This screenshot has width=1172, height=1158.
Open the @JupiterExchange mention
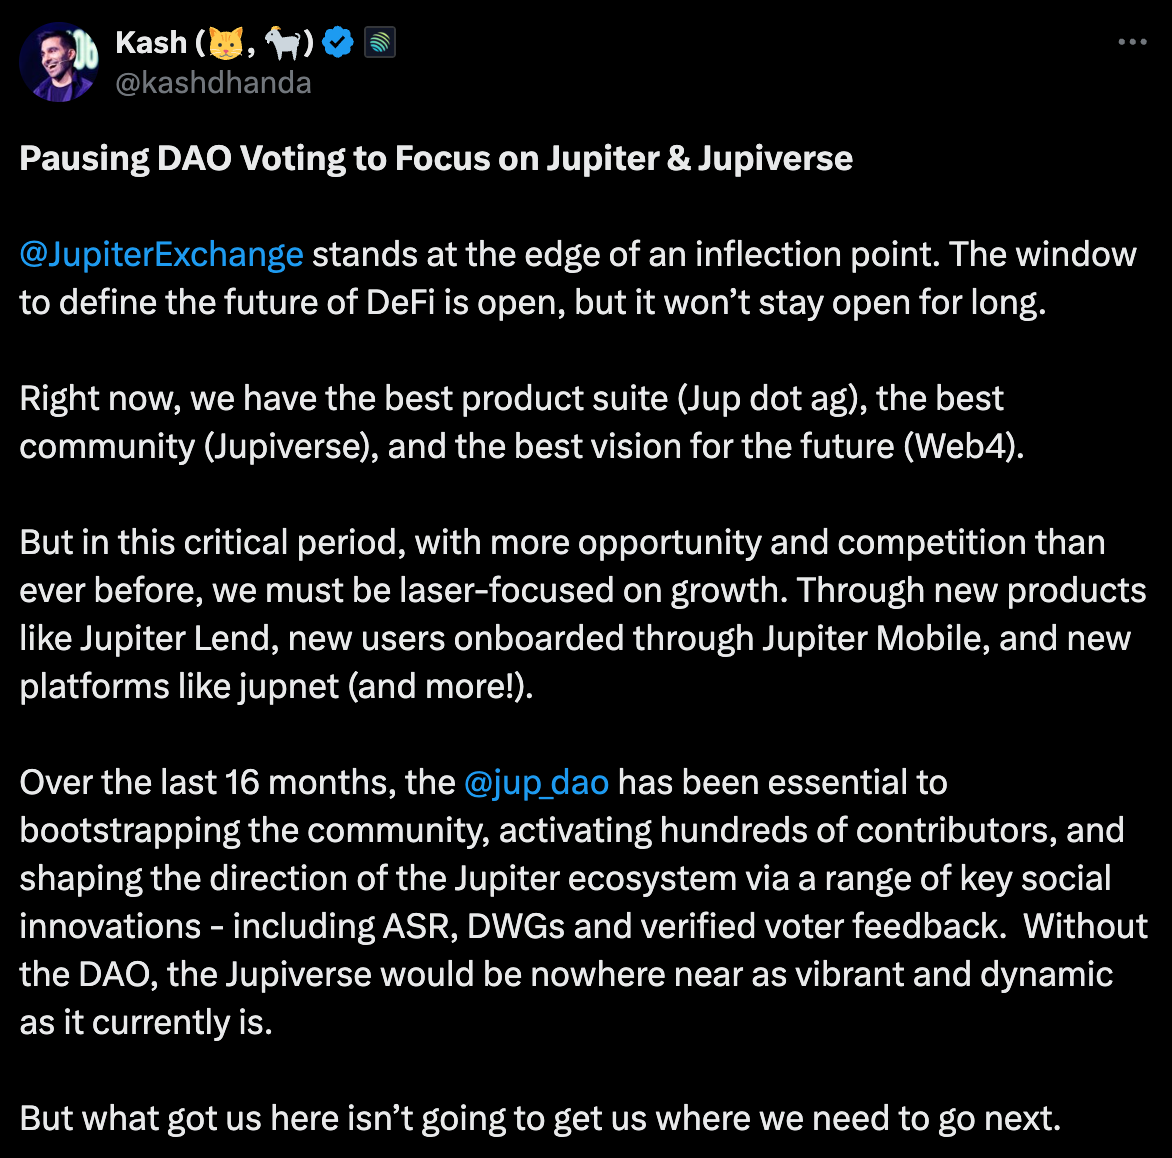click(x=161, y=255)
